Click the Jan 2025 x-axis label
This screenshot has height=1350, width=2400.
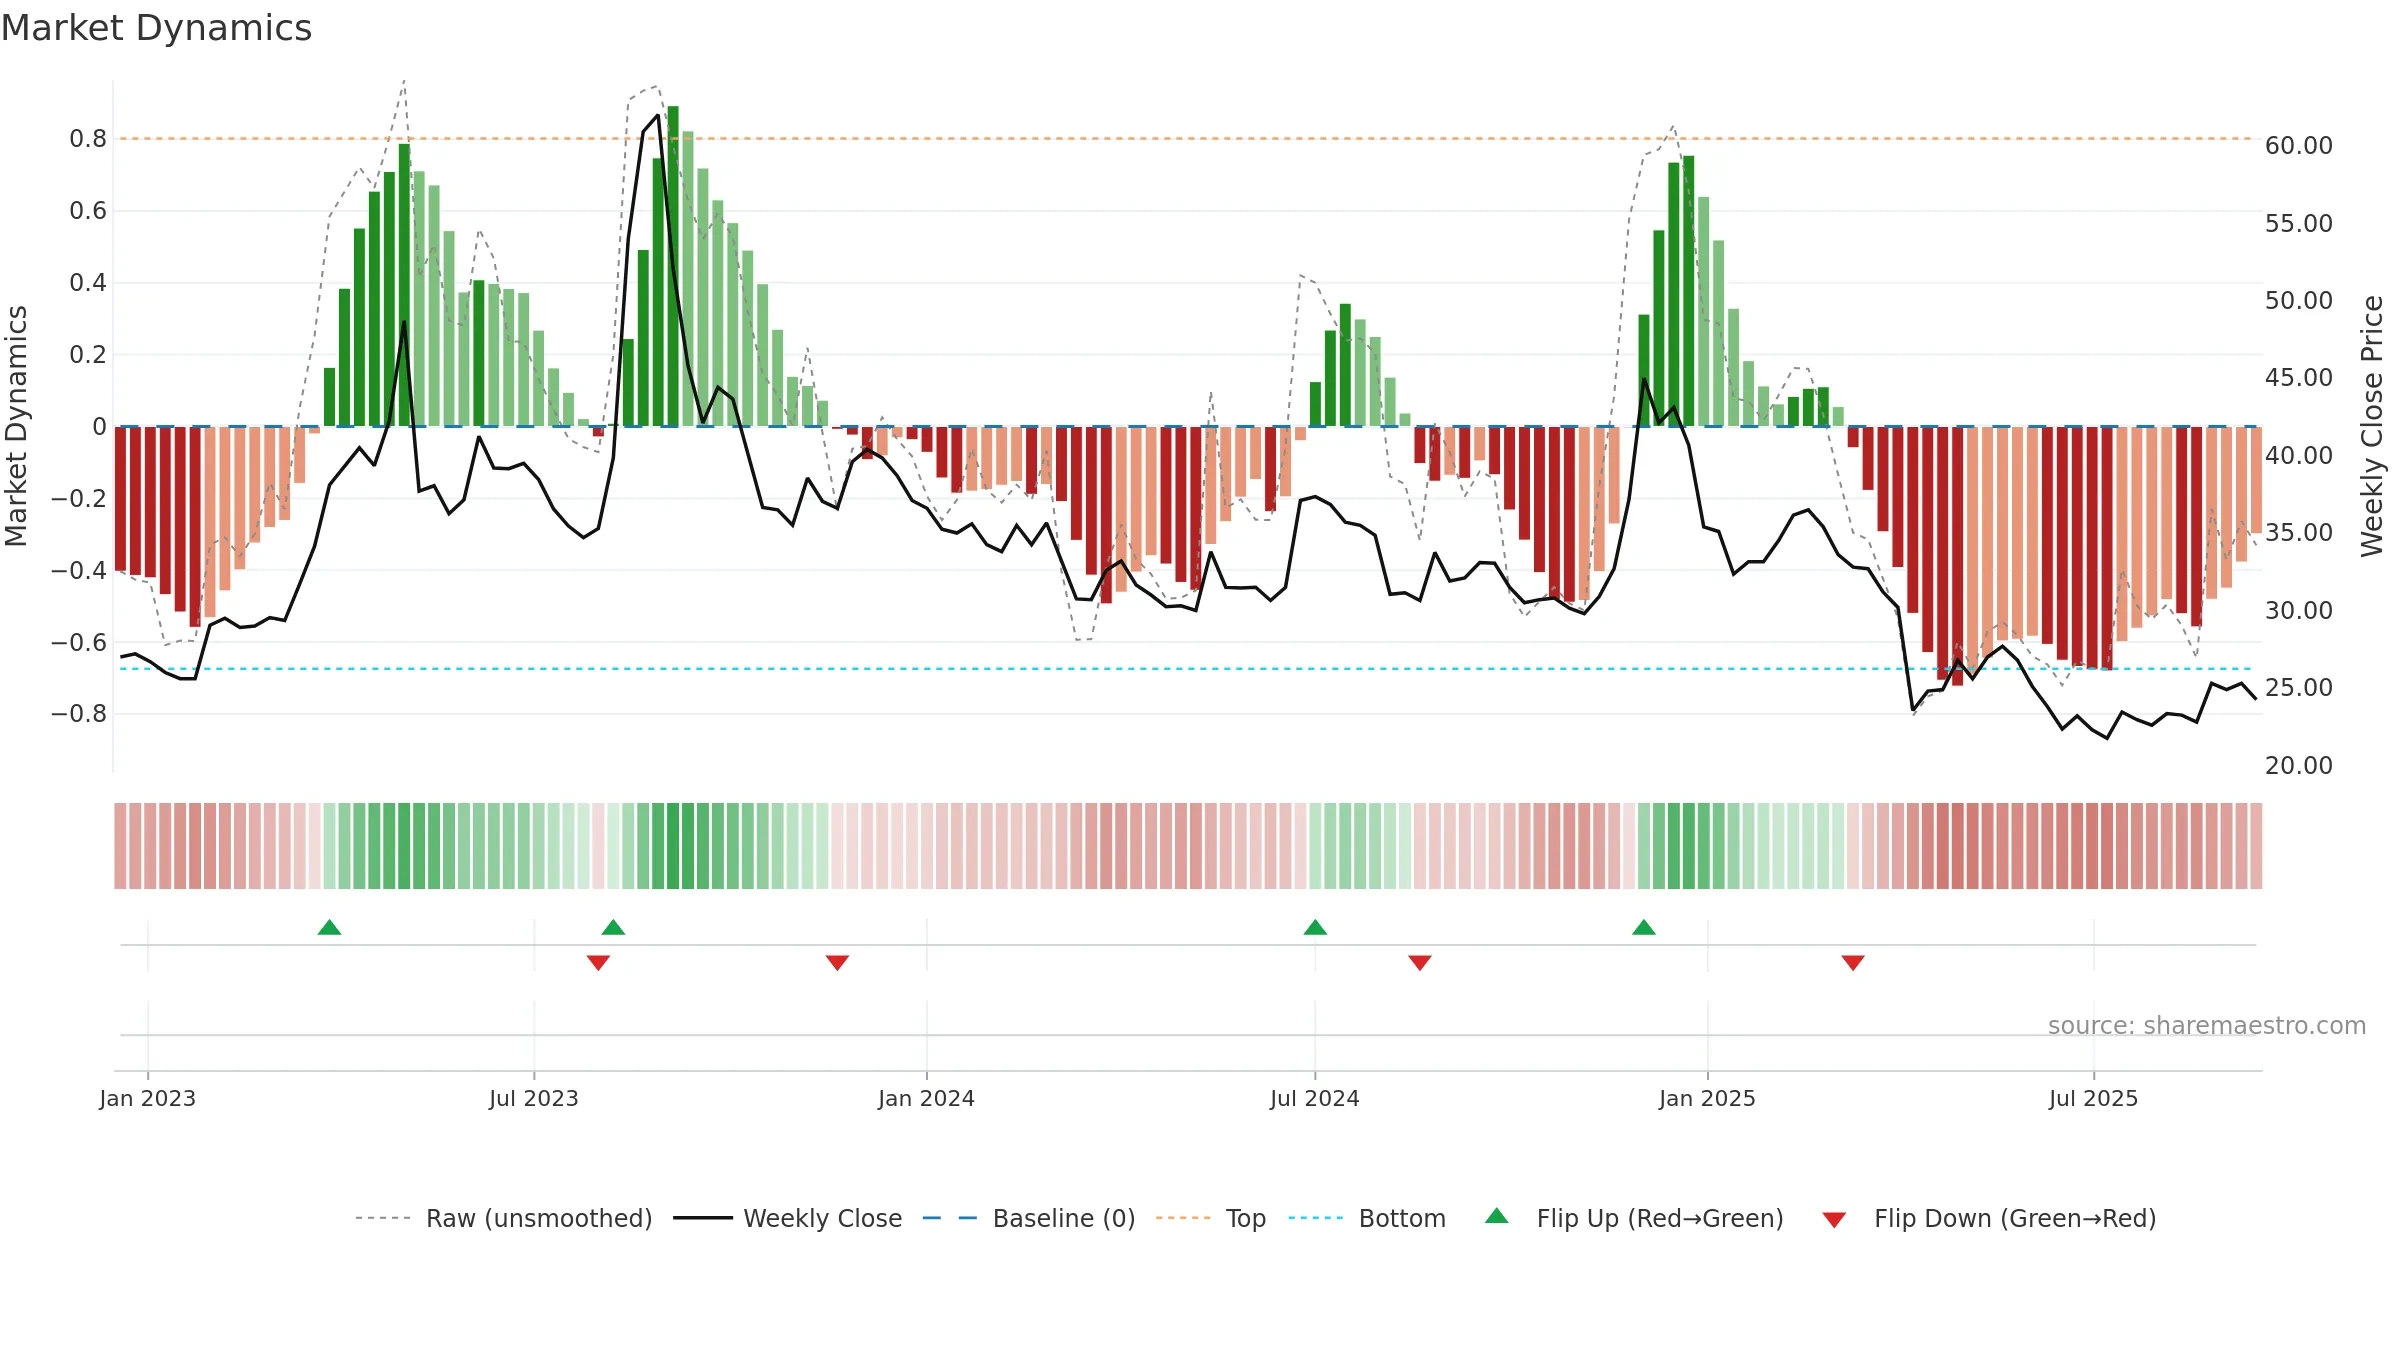1707,1098
